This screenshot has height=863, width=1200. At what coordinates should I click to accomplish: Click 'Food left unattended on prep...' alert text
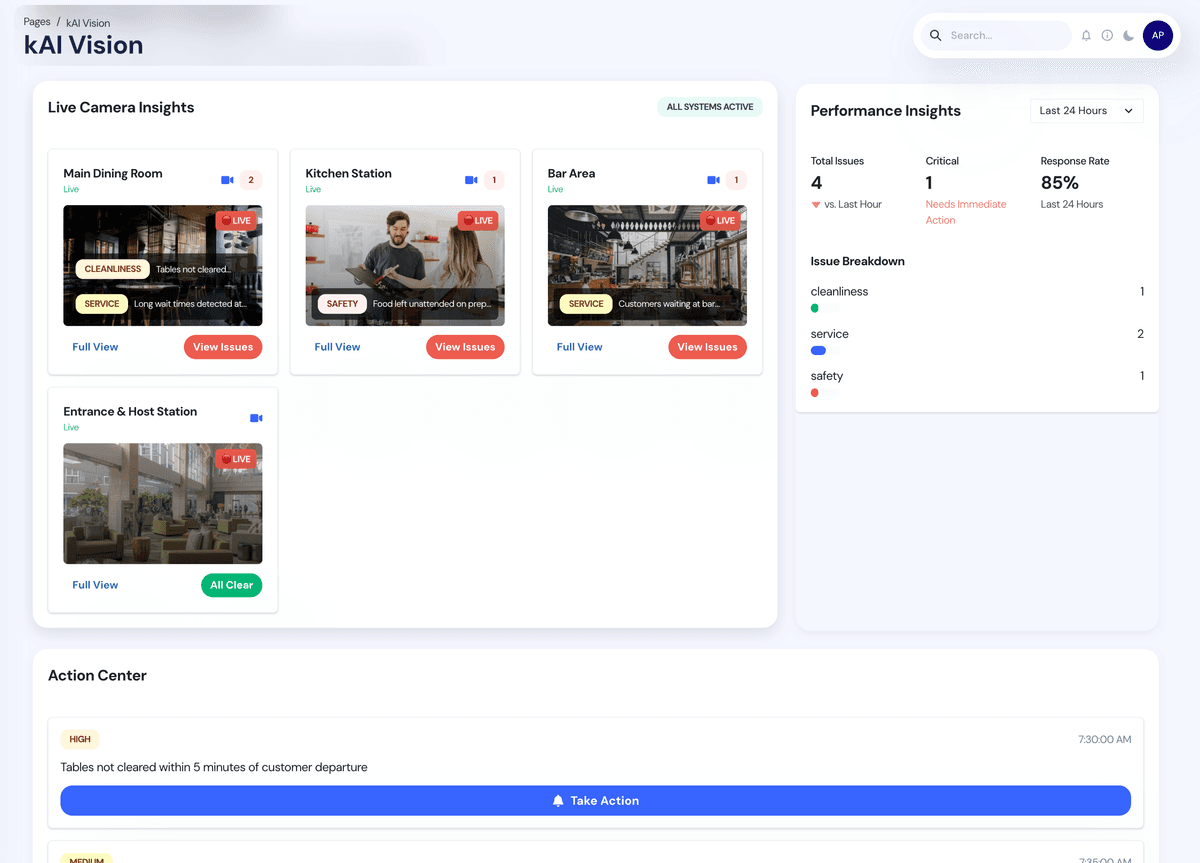(433, 304)
